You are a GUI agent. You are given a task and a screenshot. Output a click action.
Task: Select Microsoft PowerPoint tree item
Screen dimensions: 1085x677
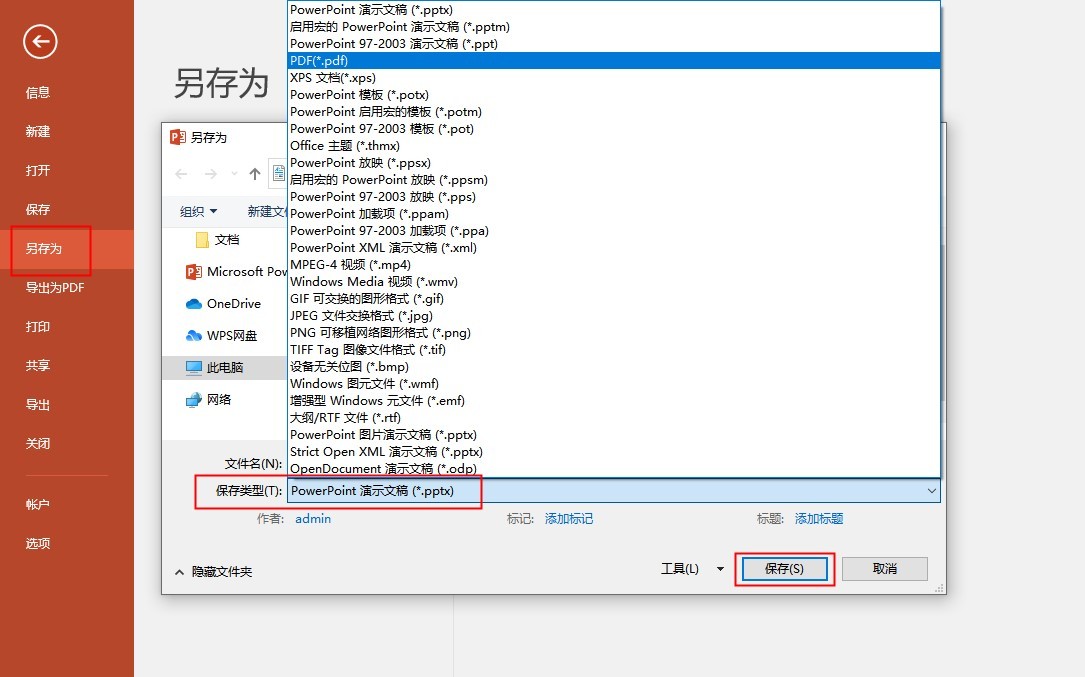(x=235, y=272)
